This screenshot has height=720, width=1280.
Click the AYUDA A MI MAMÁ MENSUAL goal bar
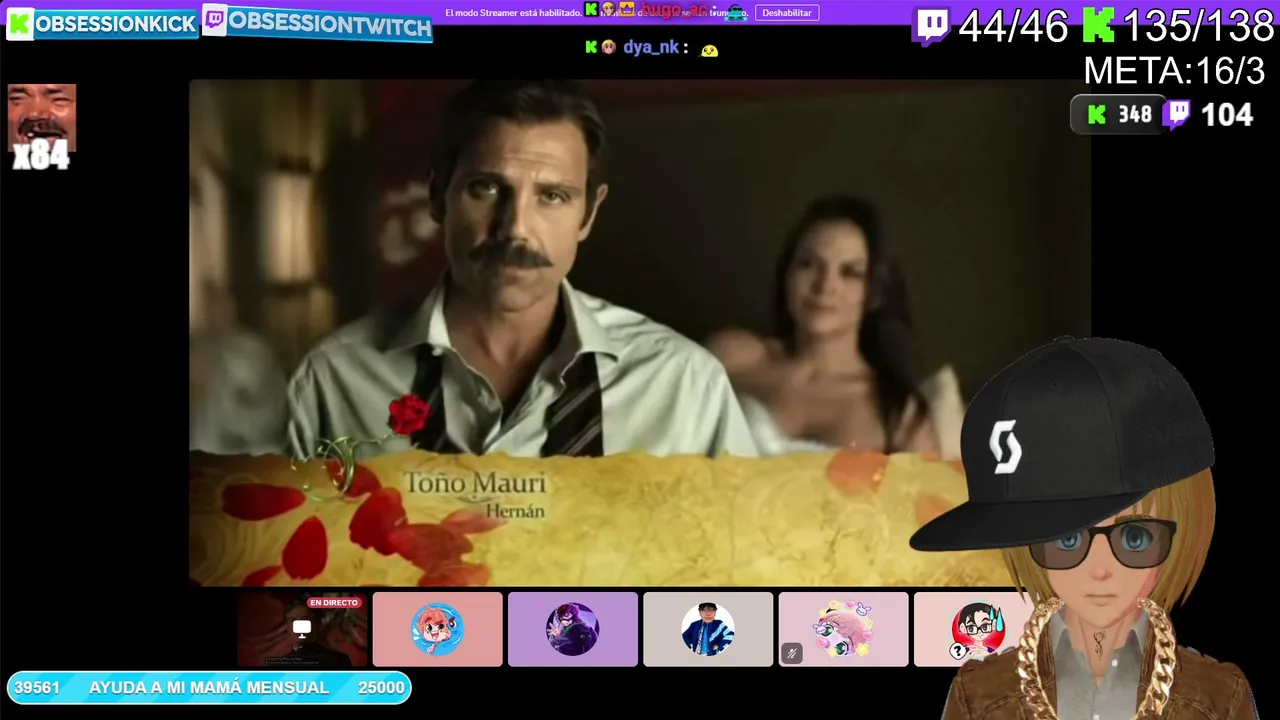pyautogui.click(x=209, y=688)
